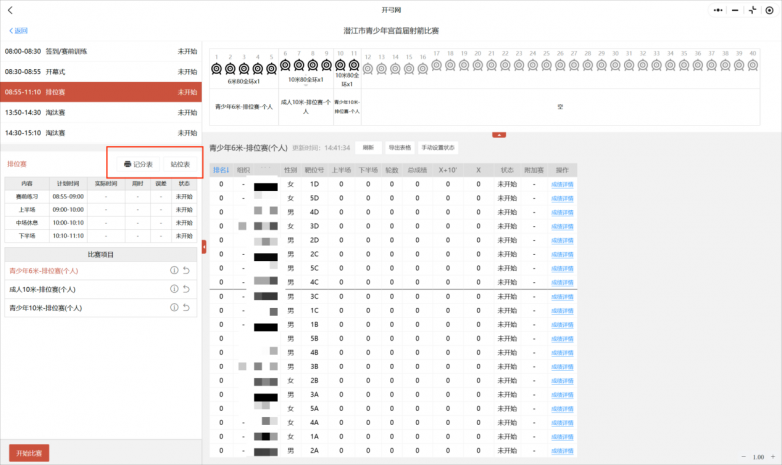The image size is (782, 465).
Task: Click the reset arrow for 青少年10米-排位赛(个人)
Action: (x=186, y=307)
